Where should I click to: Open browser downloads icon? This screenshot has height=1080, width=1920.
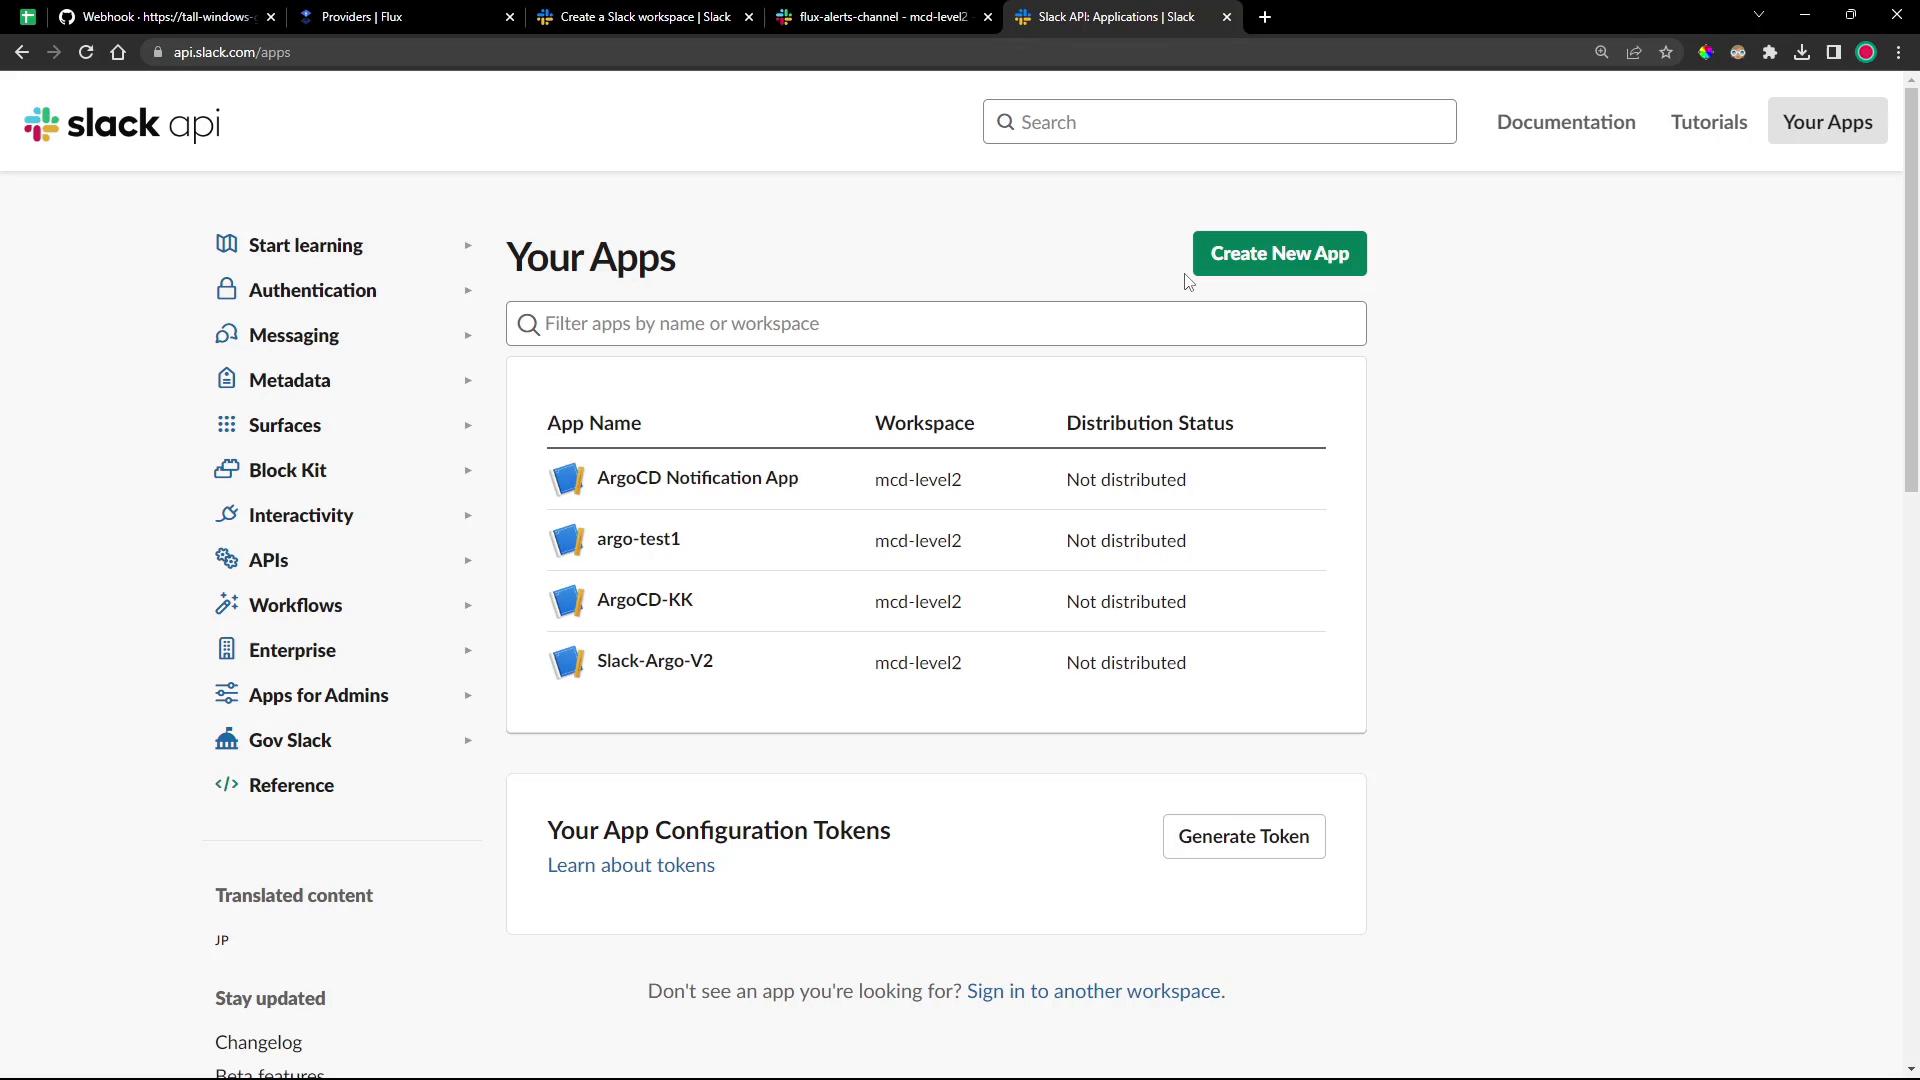pos(1802,52)
